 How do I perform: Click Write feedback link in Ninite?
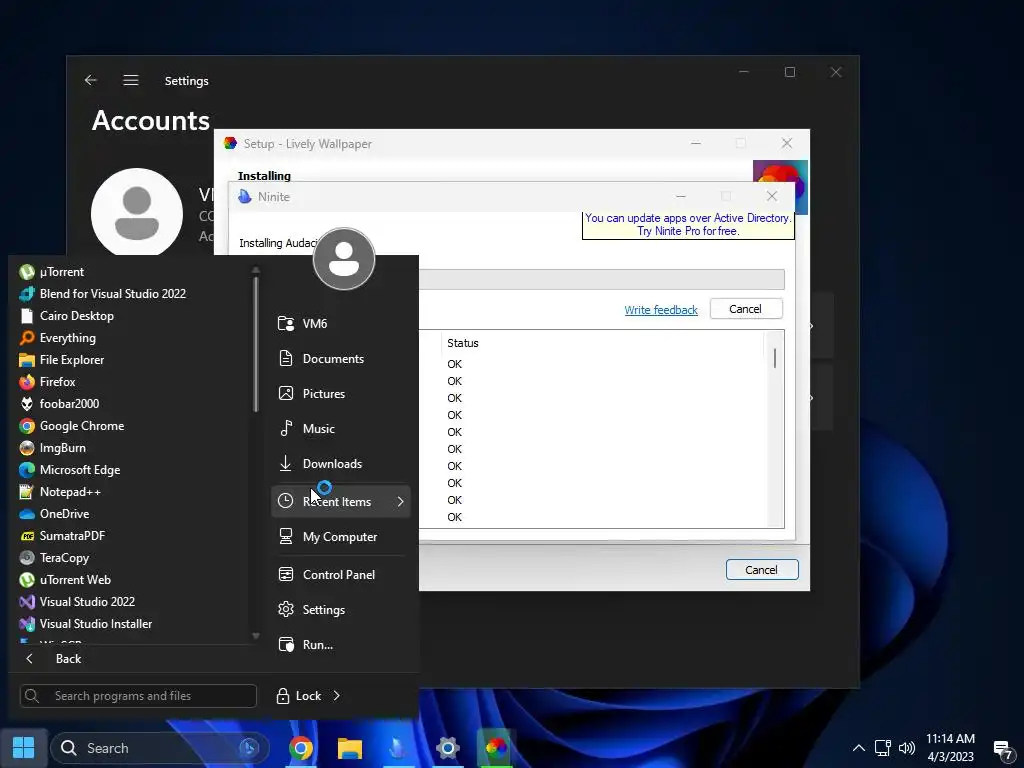tap(661, 310)
